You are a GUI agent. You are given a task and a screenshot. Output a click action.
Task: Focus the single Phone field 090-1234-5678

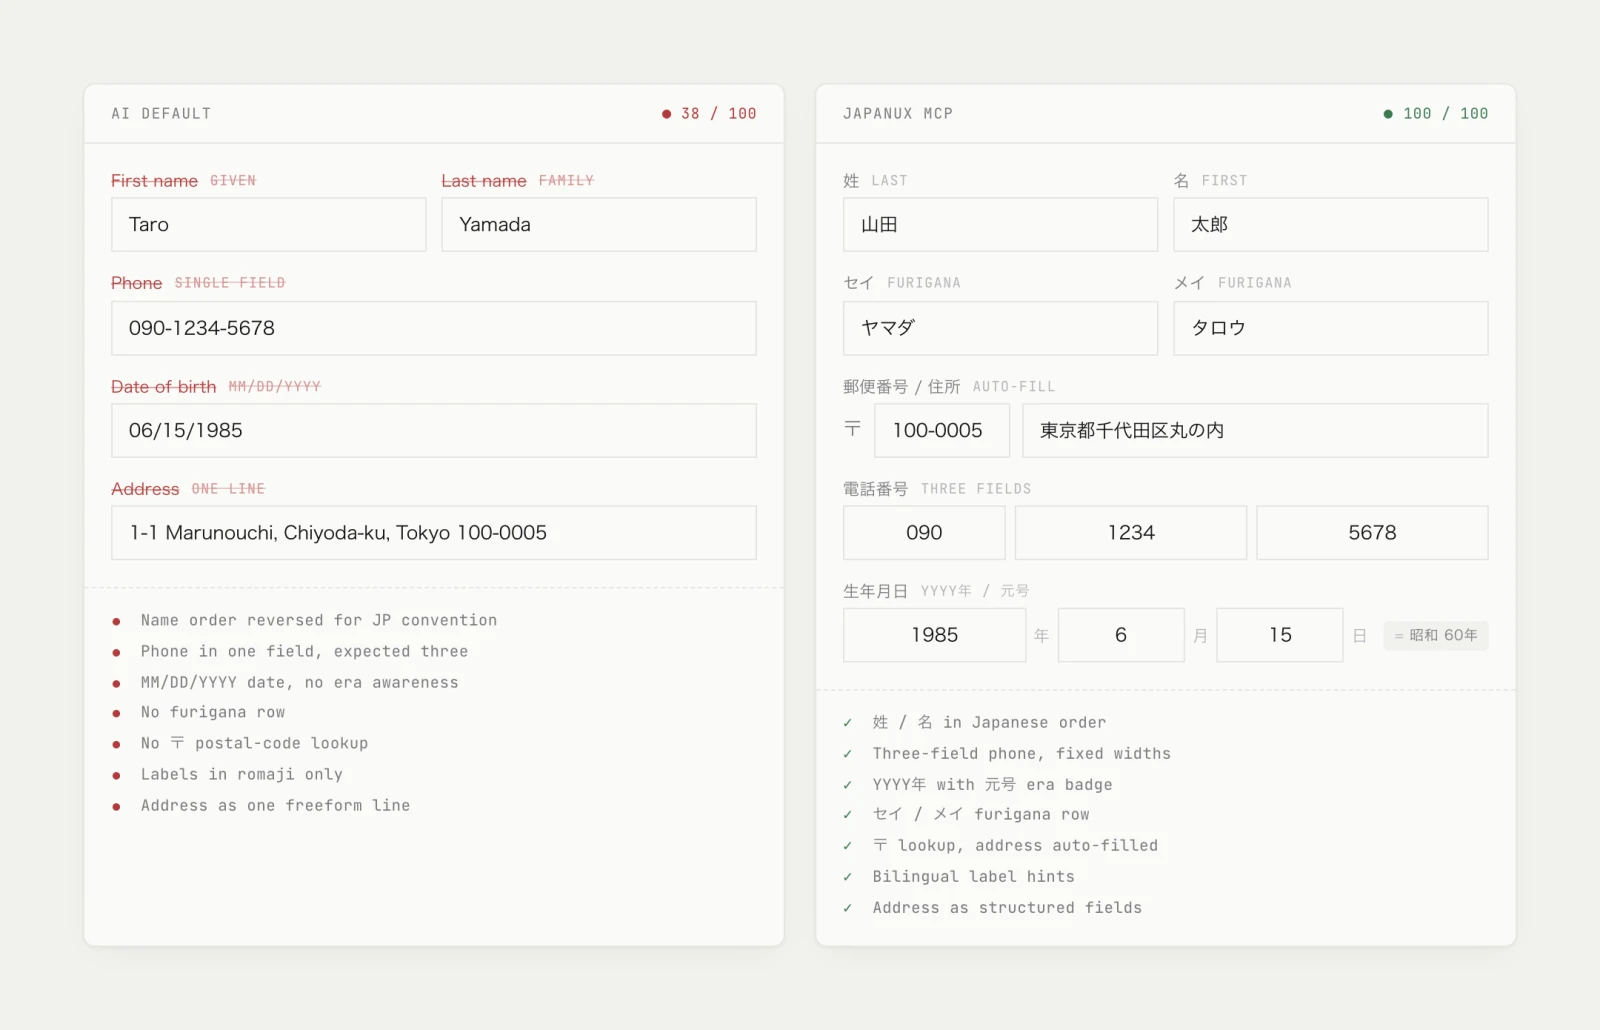click(x=434, y=328)
